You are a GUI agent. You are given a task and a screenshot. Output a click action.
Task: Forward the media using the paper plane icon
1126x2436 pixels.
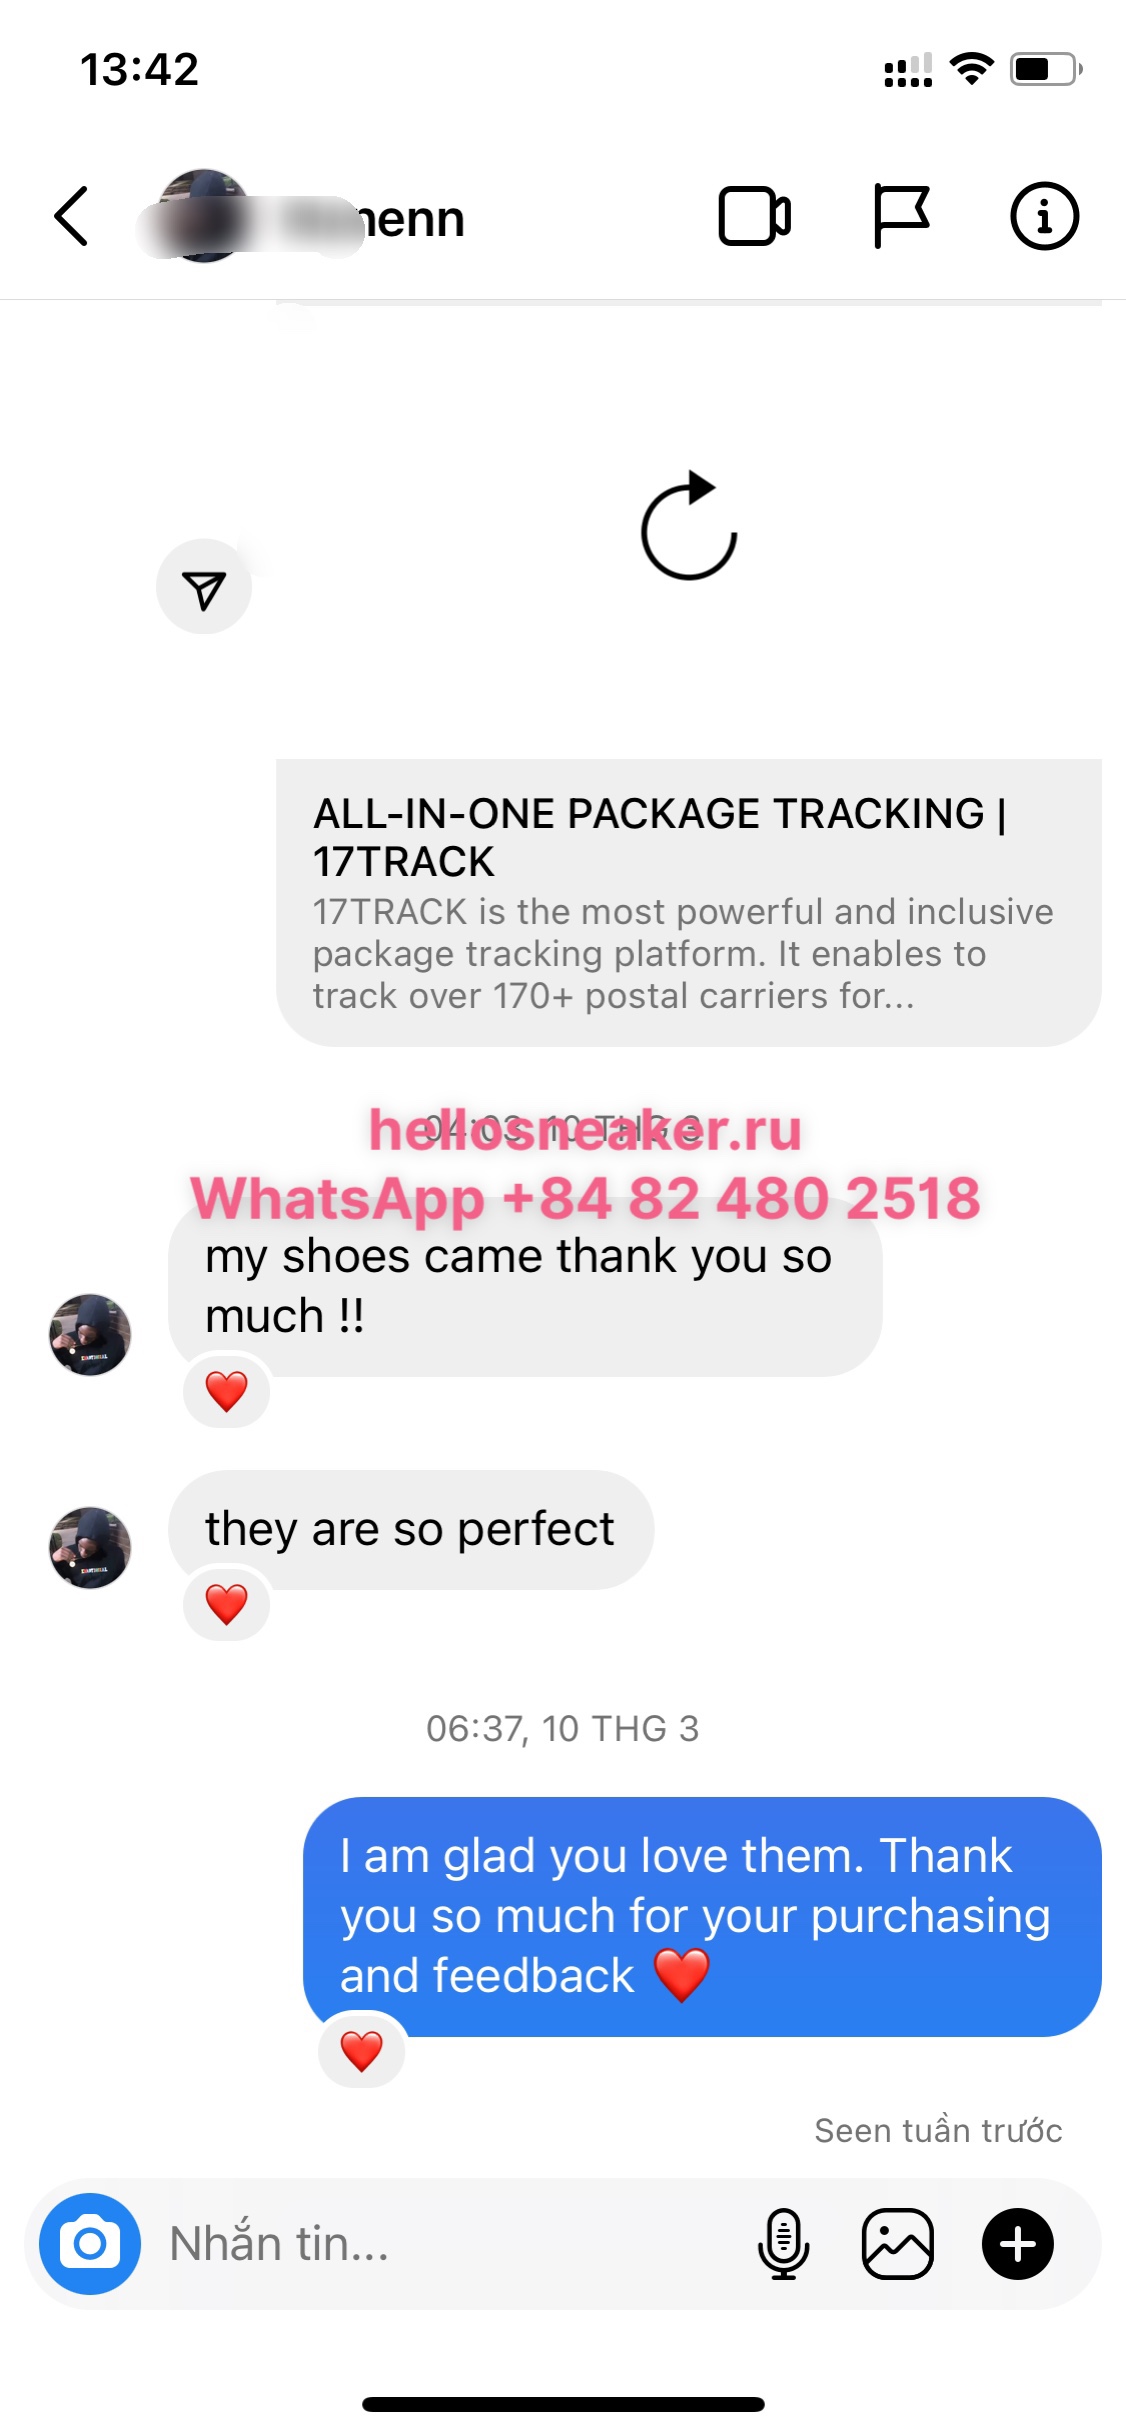204,587
